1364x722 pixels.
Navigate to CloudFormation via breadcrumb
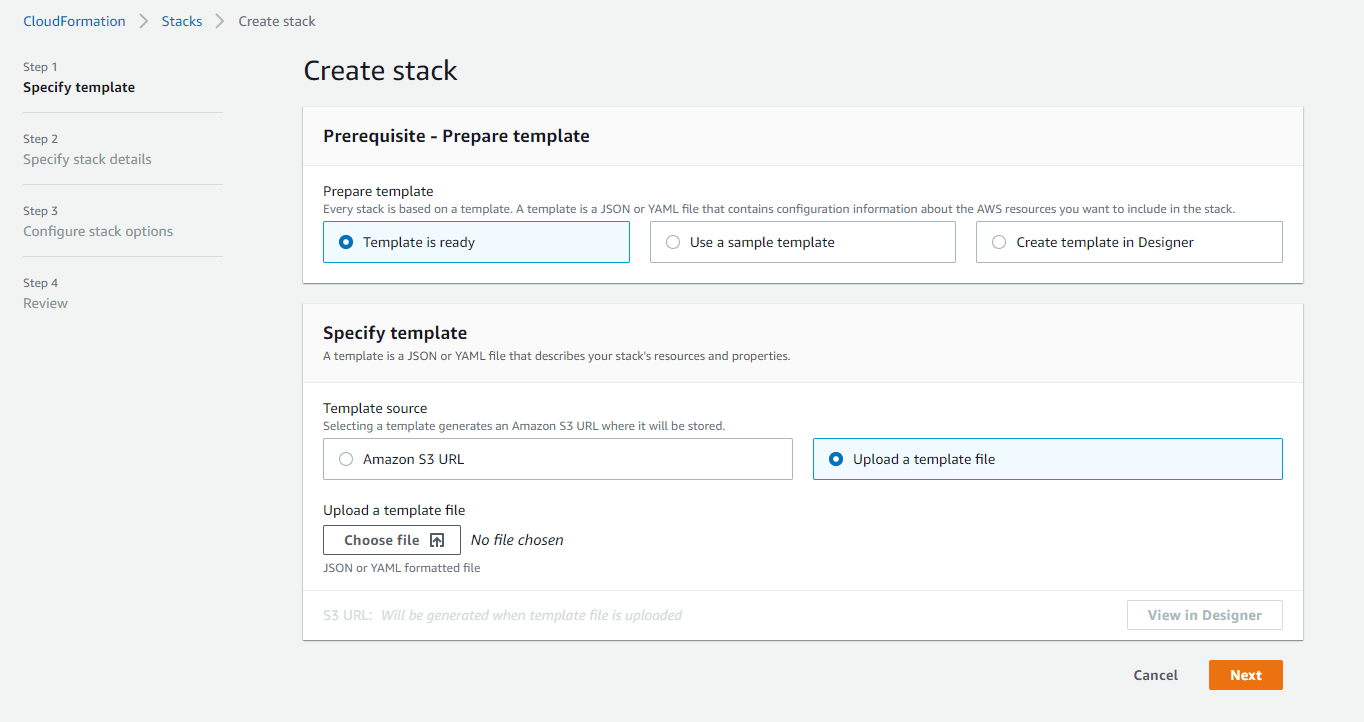74,20
